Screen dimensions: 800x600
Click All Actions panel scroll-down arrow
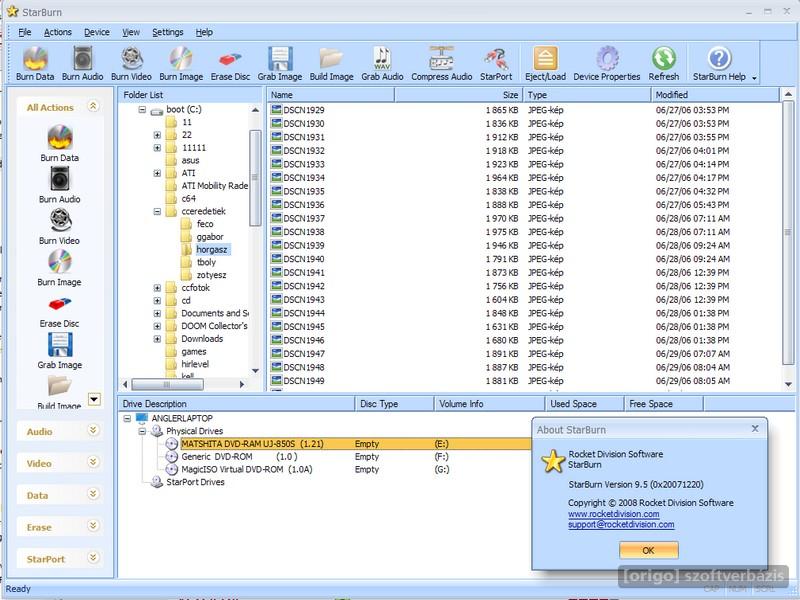pyautogui.click(x=94, y=399)
